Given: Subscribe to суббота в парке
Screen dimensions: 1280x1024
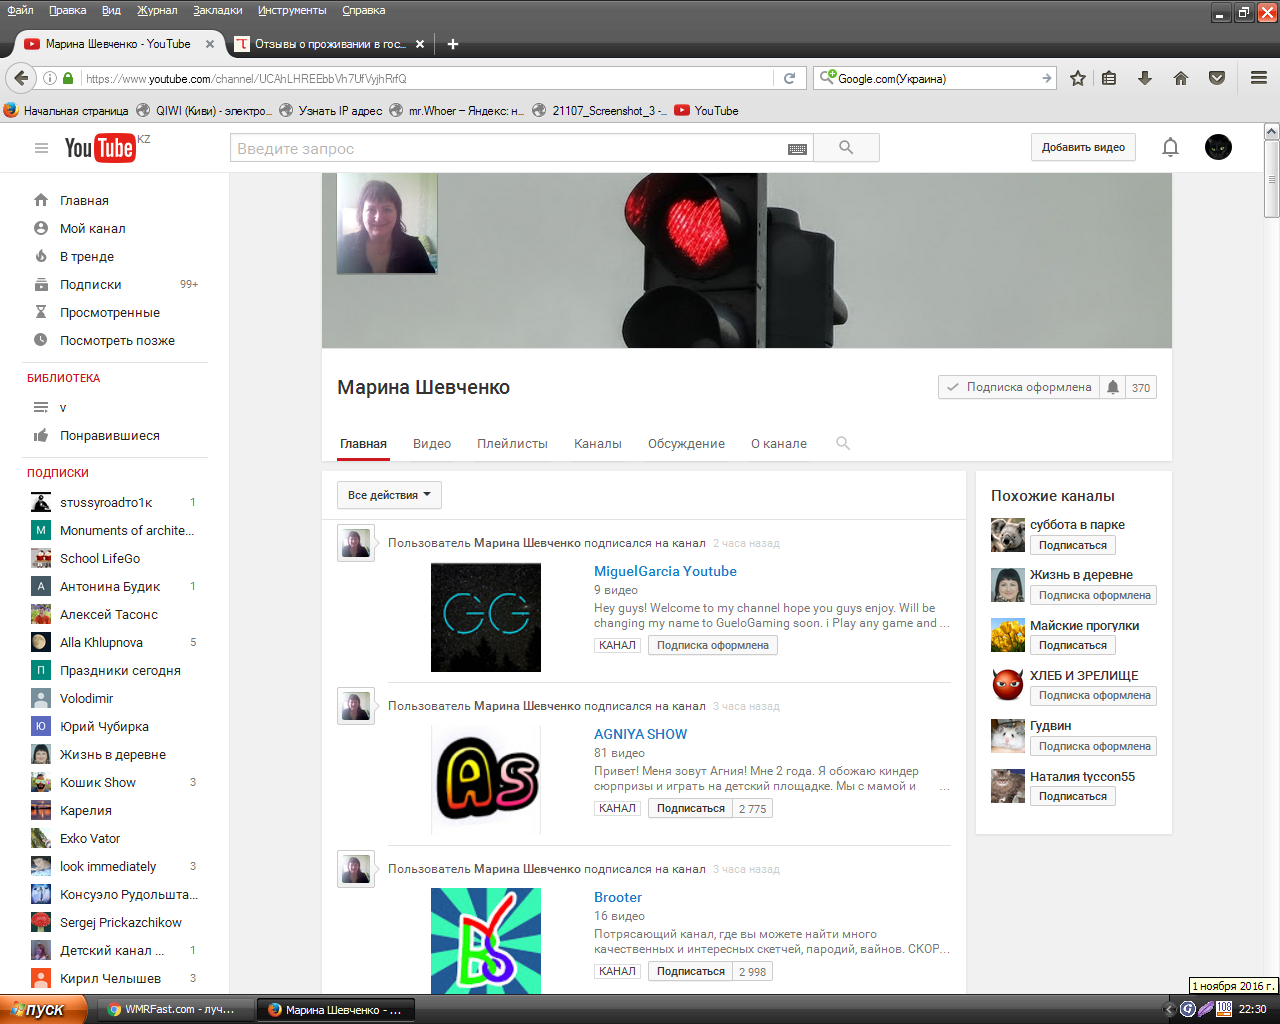Looking at the screenshot, I should click(1072, 545).
